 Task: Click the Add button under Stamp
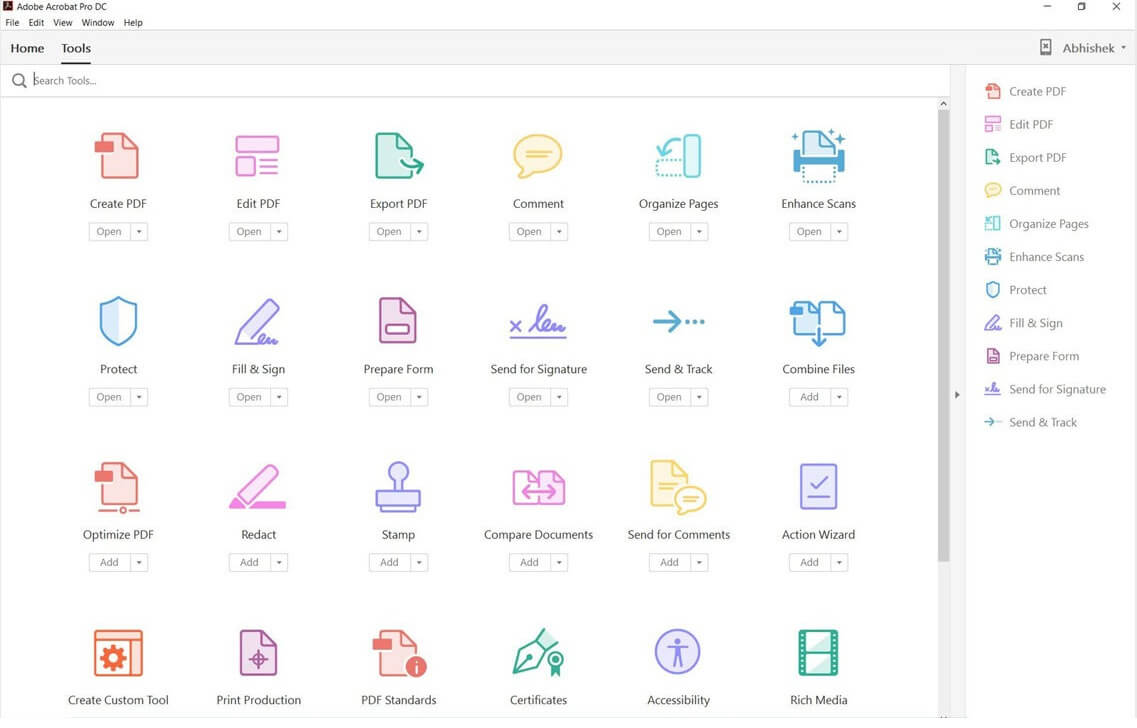[x=389, y=563]
